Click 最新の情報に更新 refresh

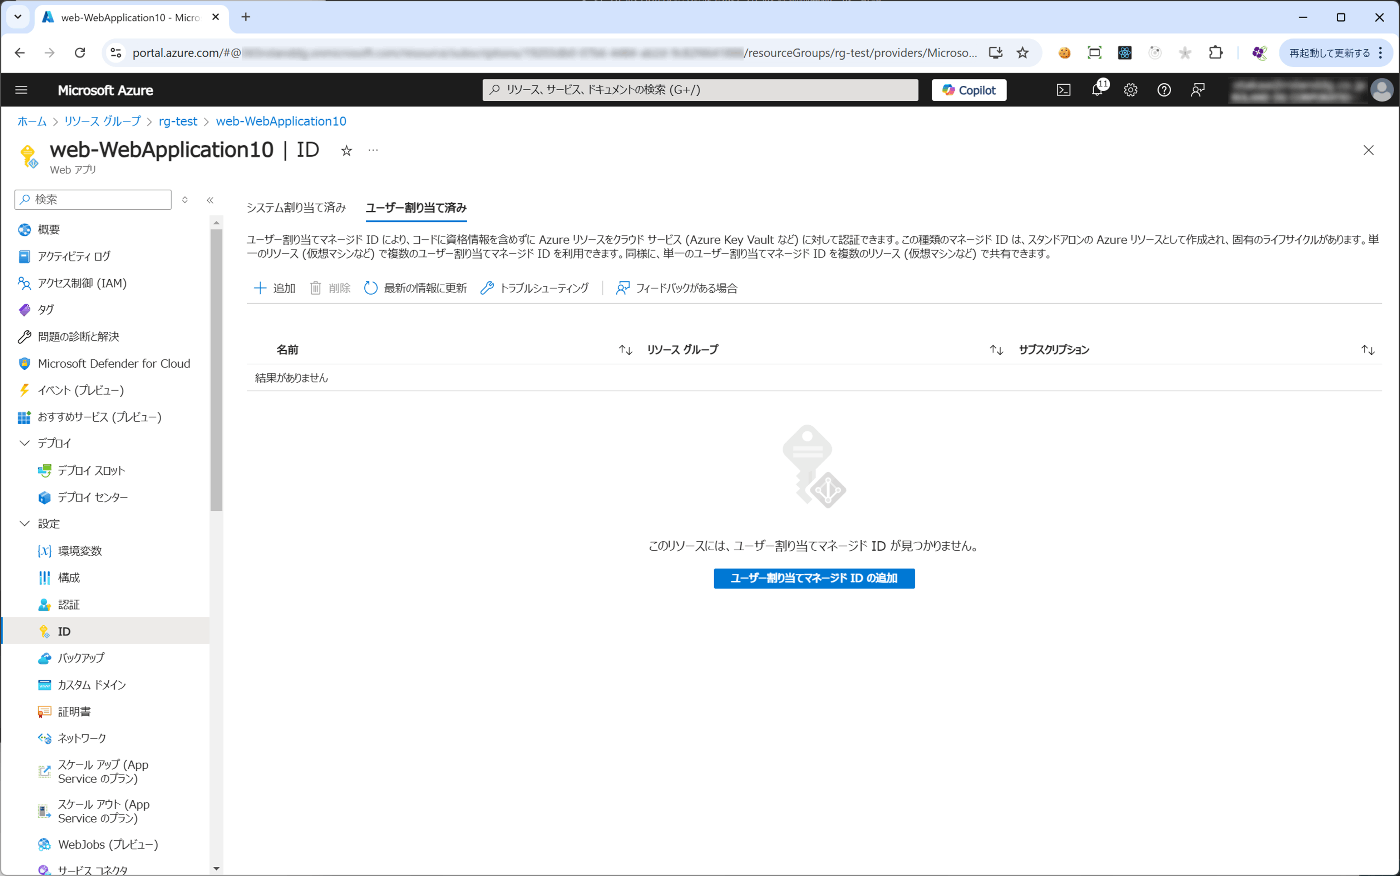[415, 288]
